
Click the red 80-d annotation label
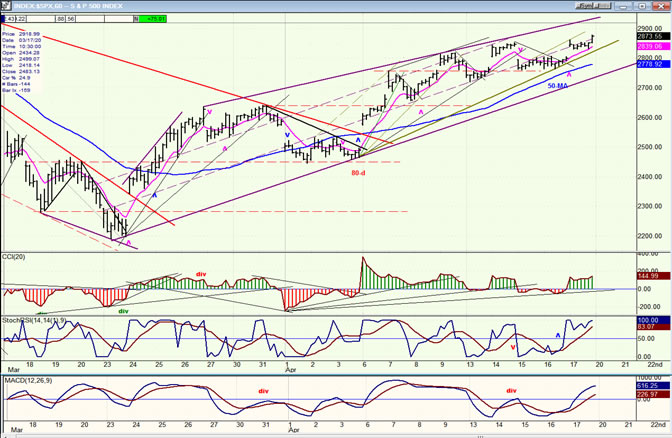coord(358,173)
